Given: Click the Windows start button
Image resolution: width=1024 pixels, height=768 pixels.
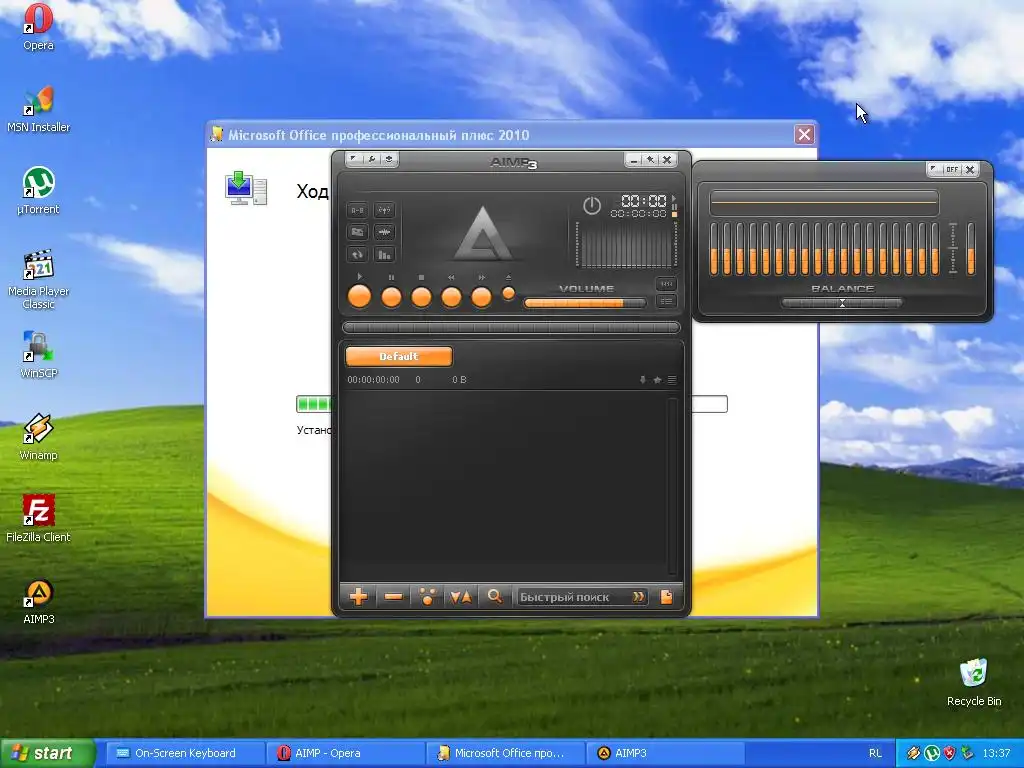Looking at the screenshot, I should click(48, 753).
